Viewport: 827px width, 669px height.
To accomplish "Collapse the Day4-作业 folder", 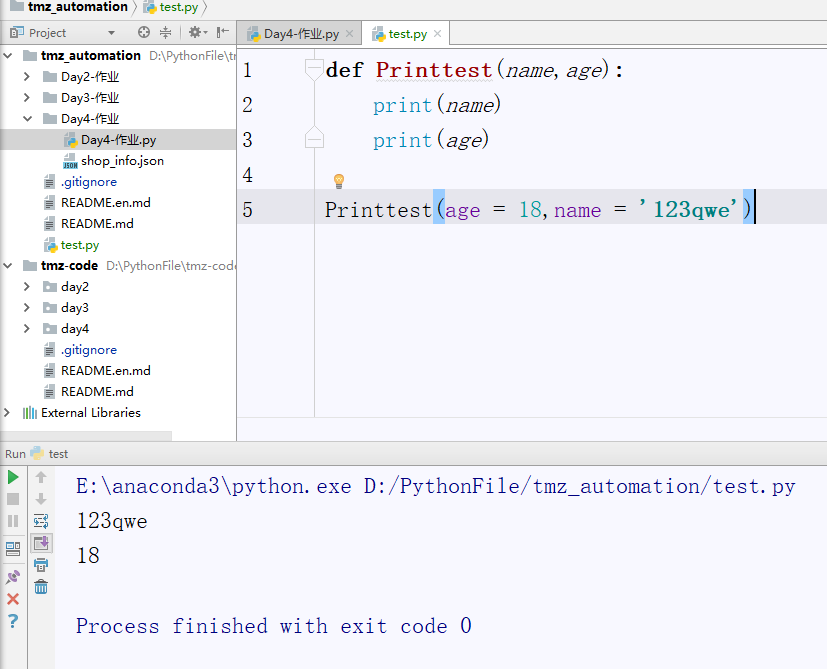I will 27,119.
